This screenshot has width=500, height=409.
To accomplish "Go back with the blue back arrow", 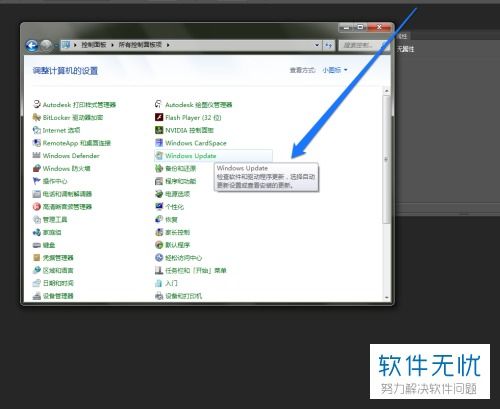I will click(32, 46).
